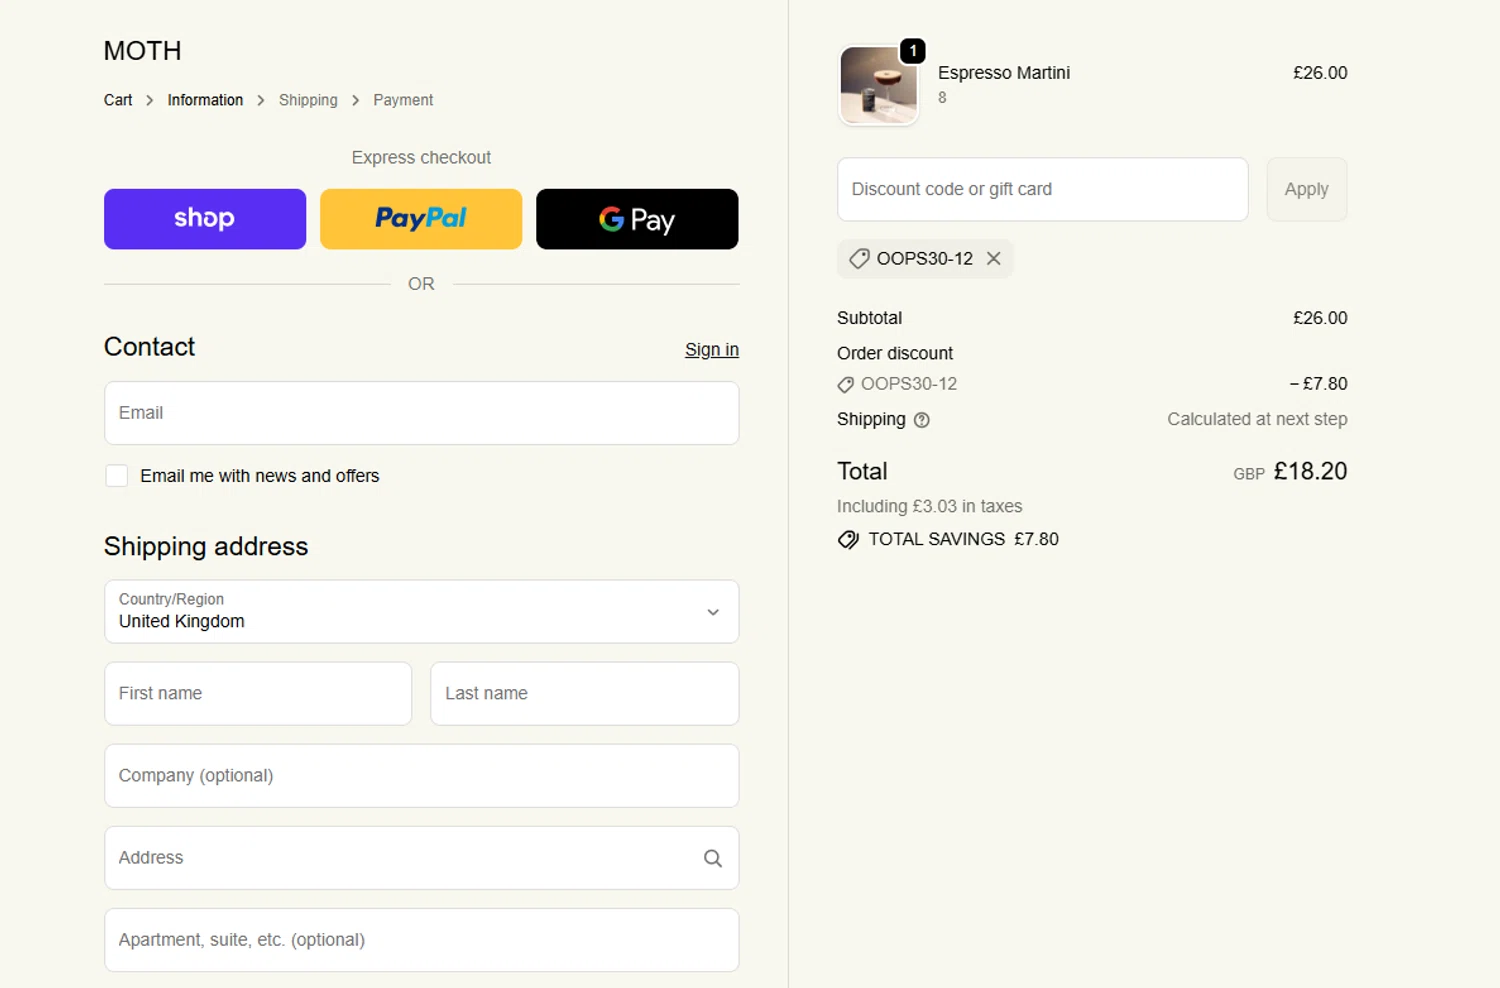
Task: Check out with Shop Pay
Action: [x=205, y=219]
